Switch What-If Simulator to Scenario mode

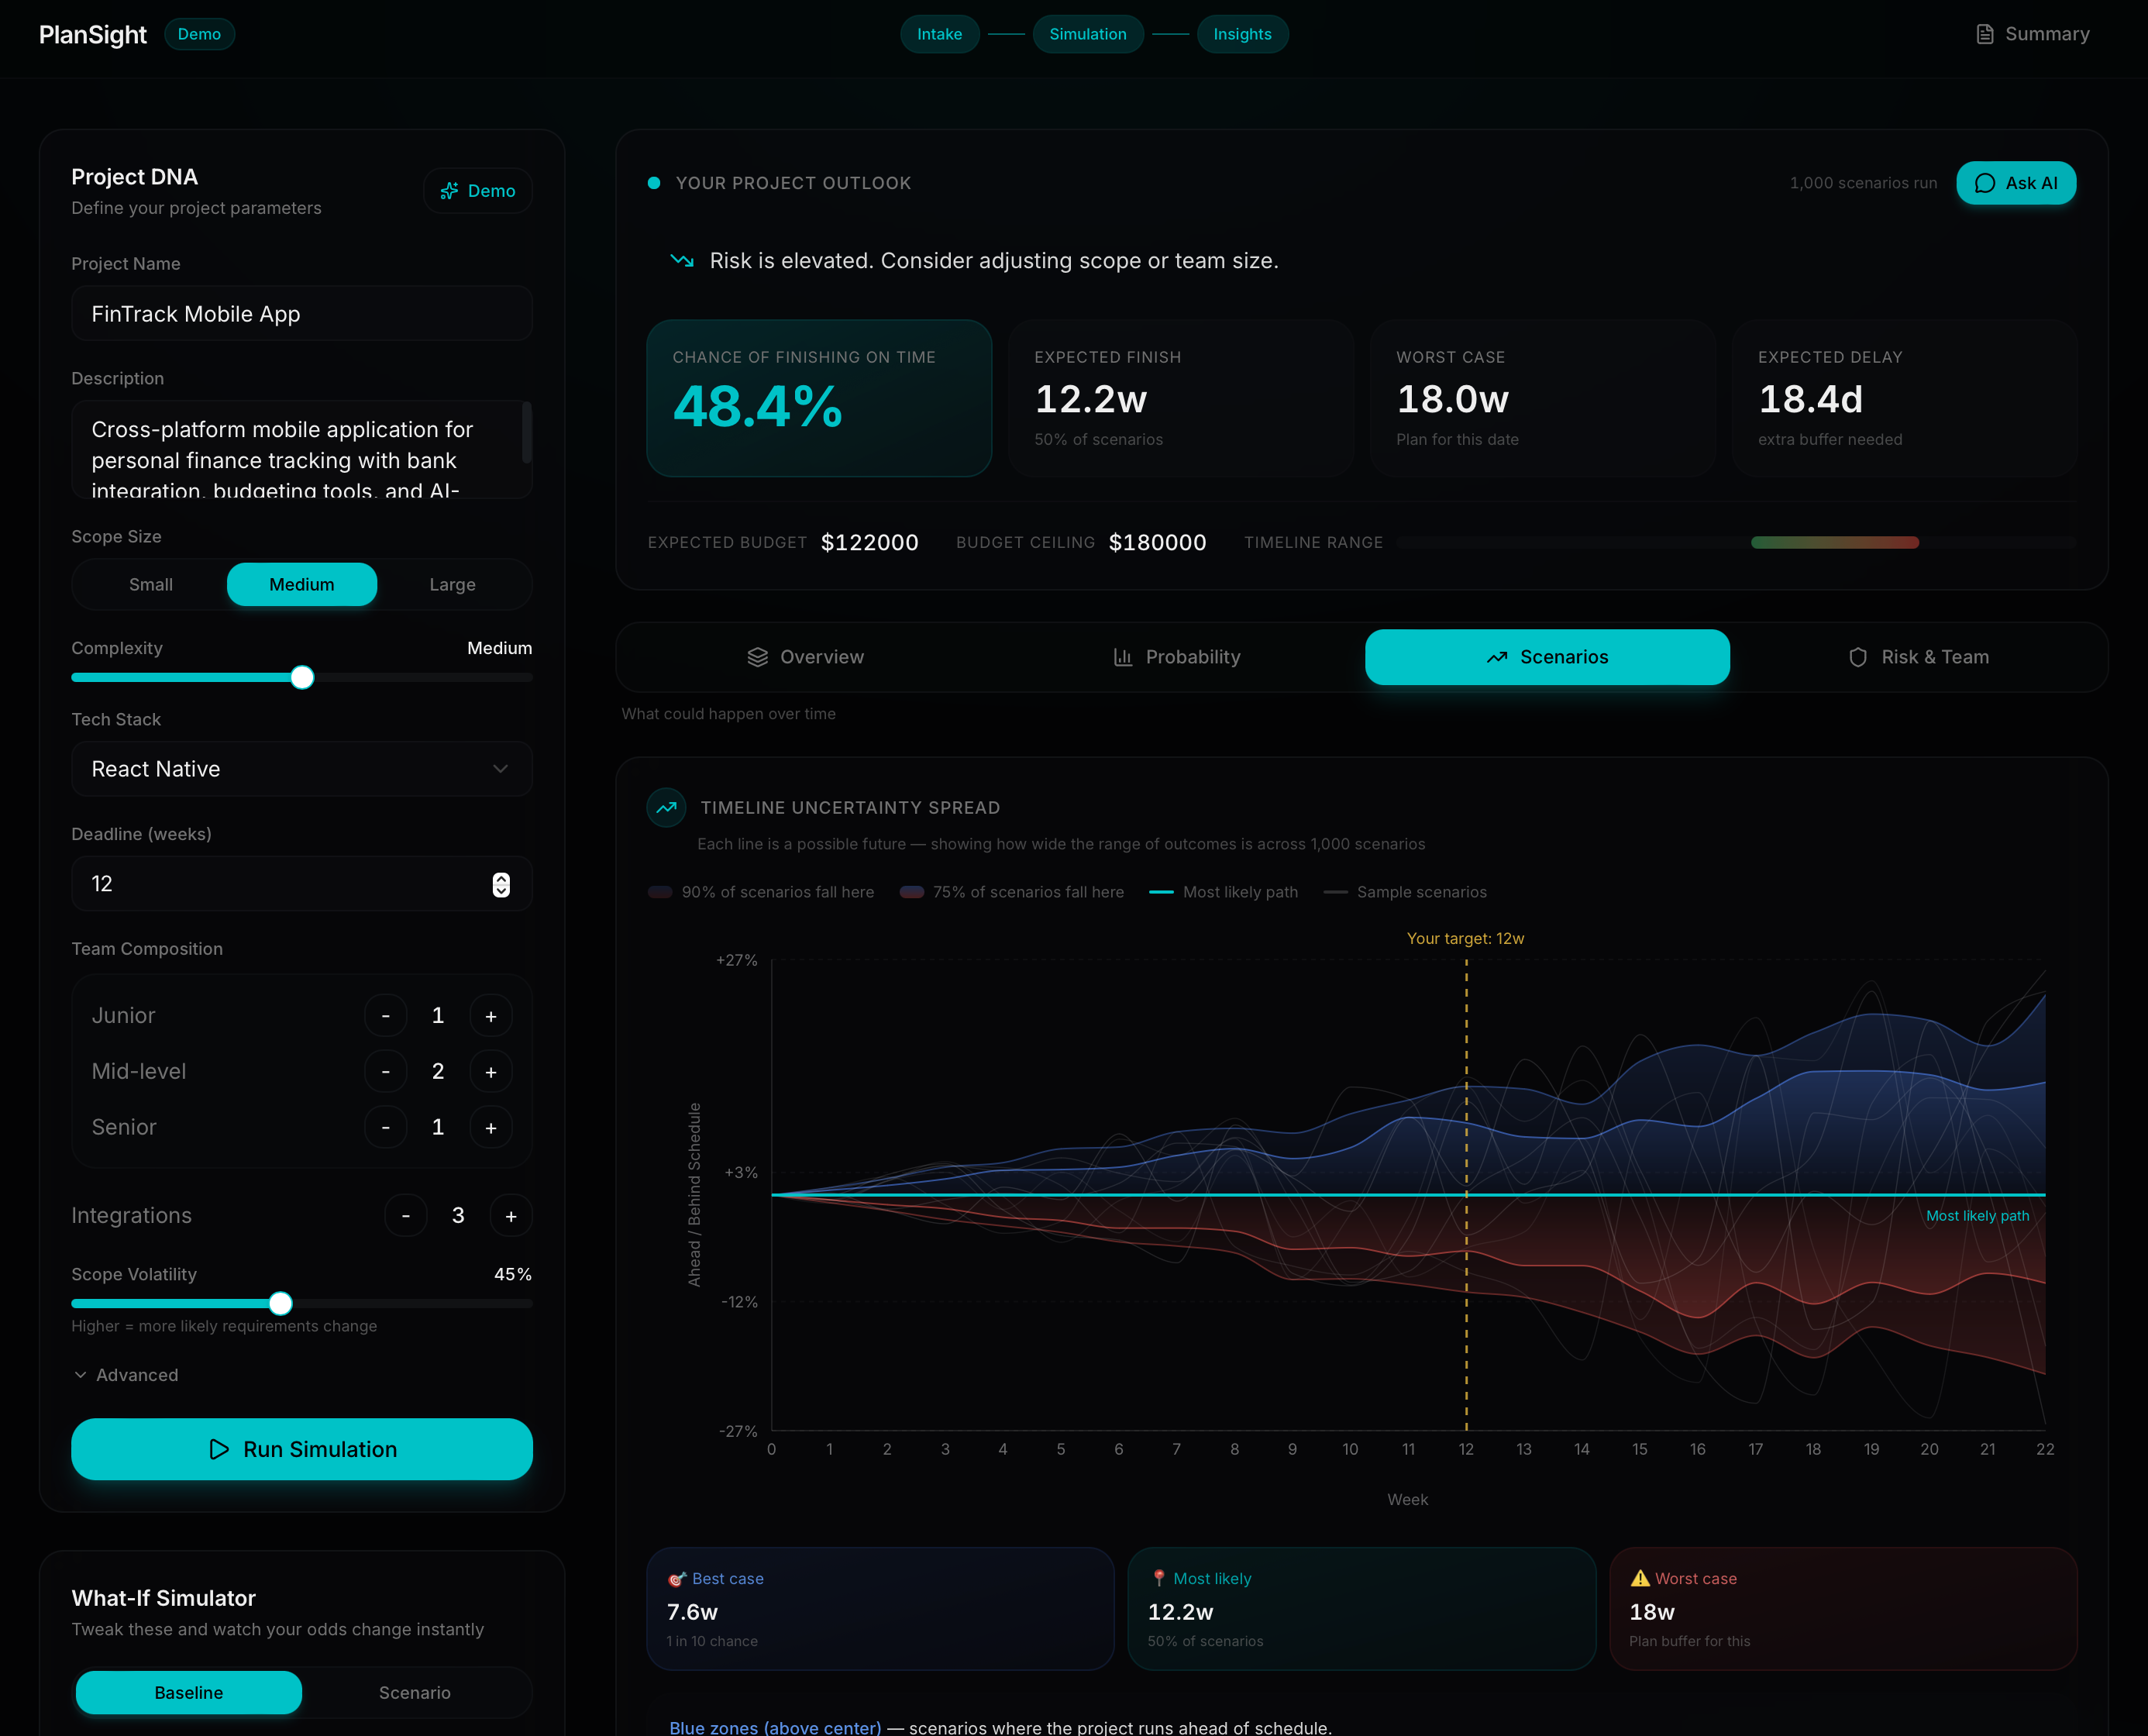coord(414,1692)
